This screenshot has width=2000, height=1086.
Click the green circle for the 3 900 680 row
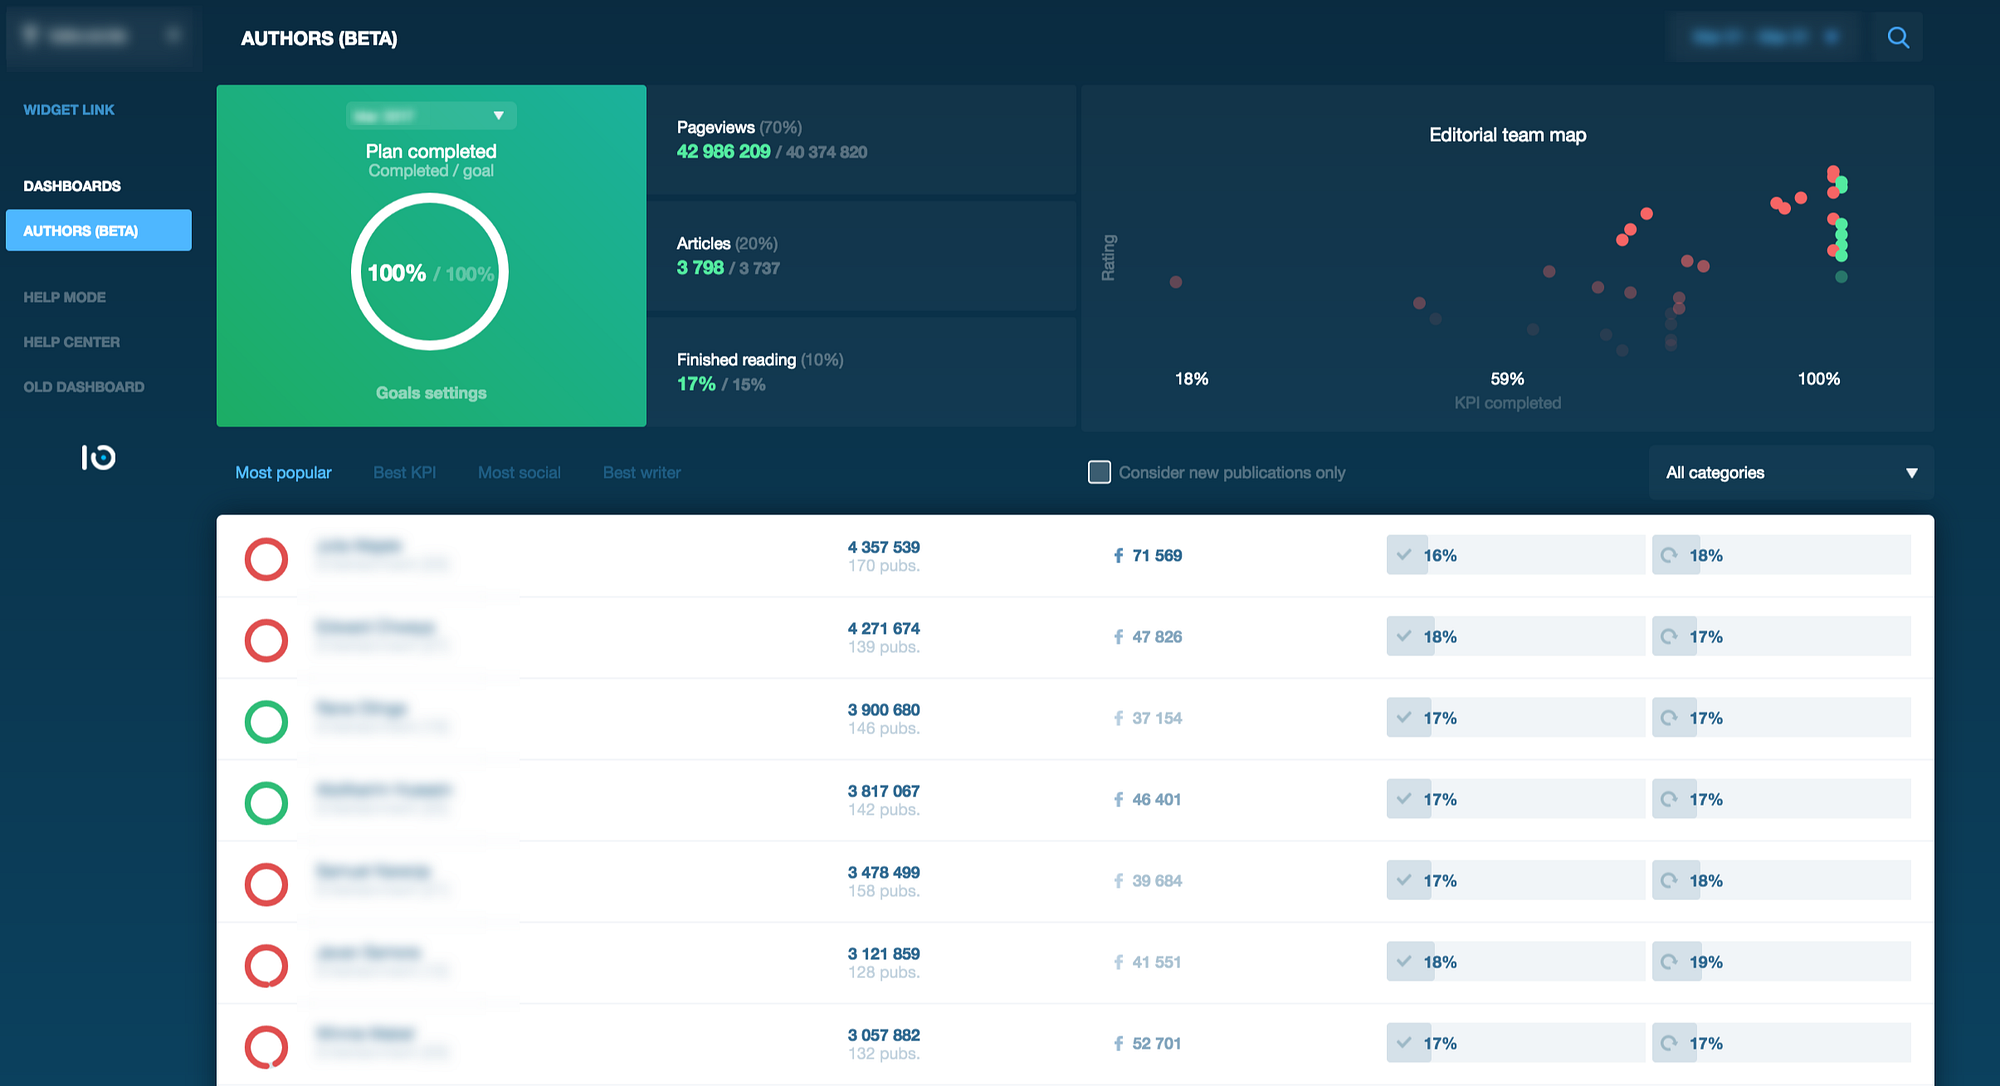[266, 721]
